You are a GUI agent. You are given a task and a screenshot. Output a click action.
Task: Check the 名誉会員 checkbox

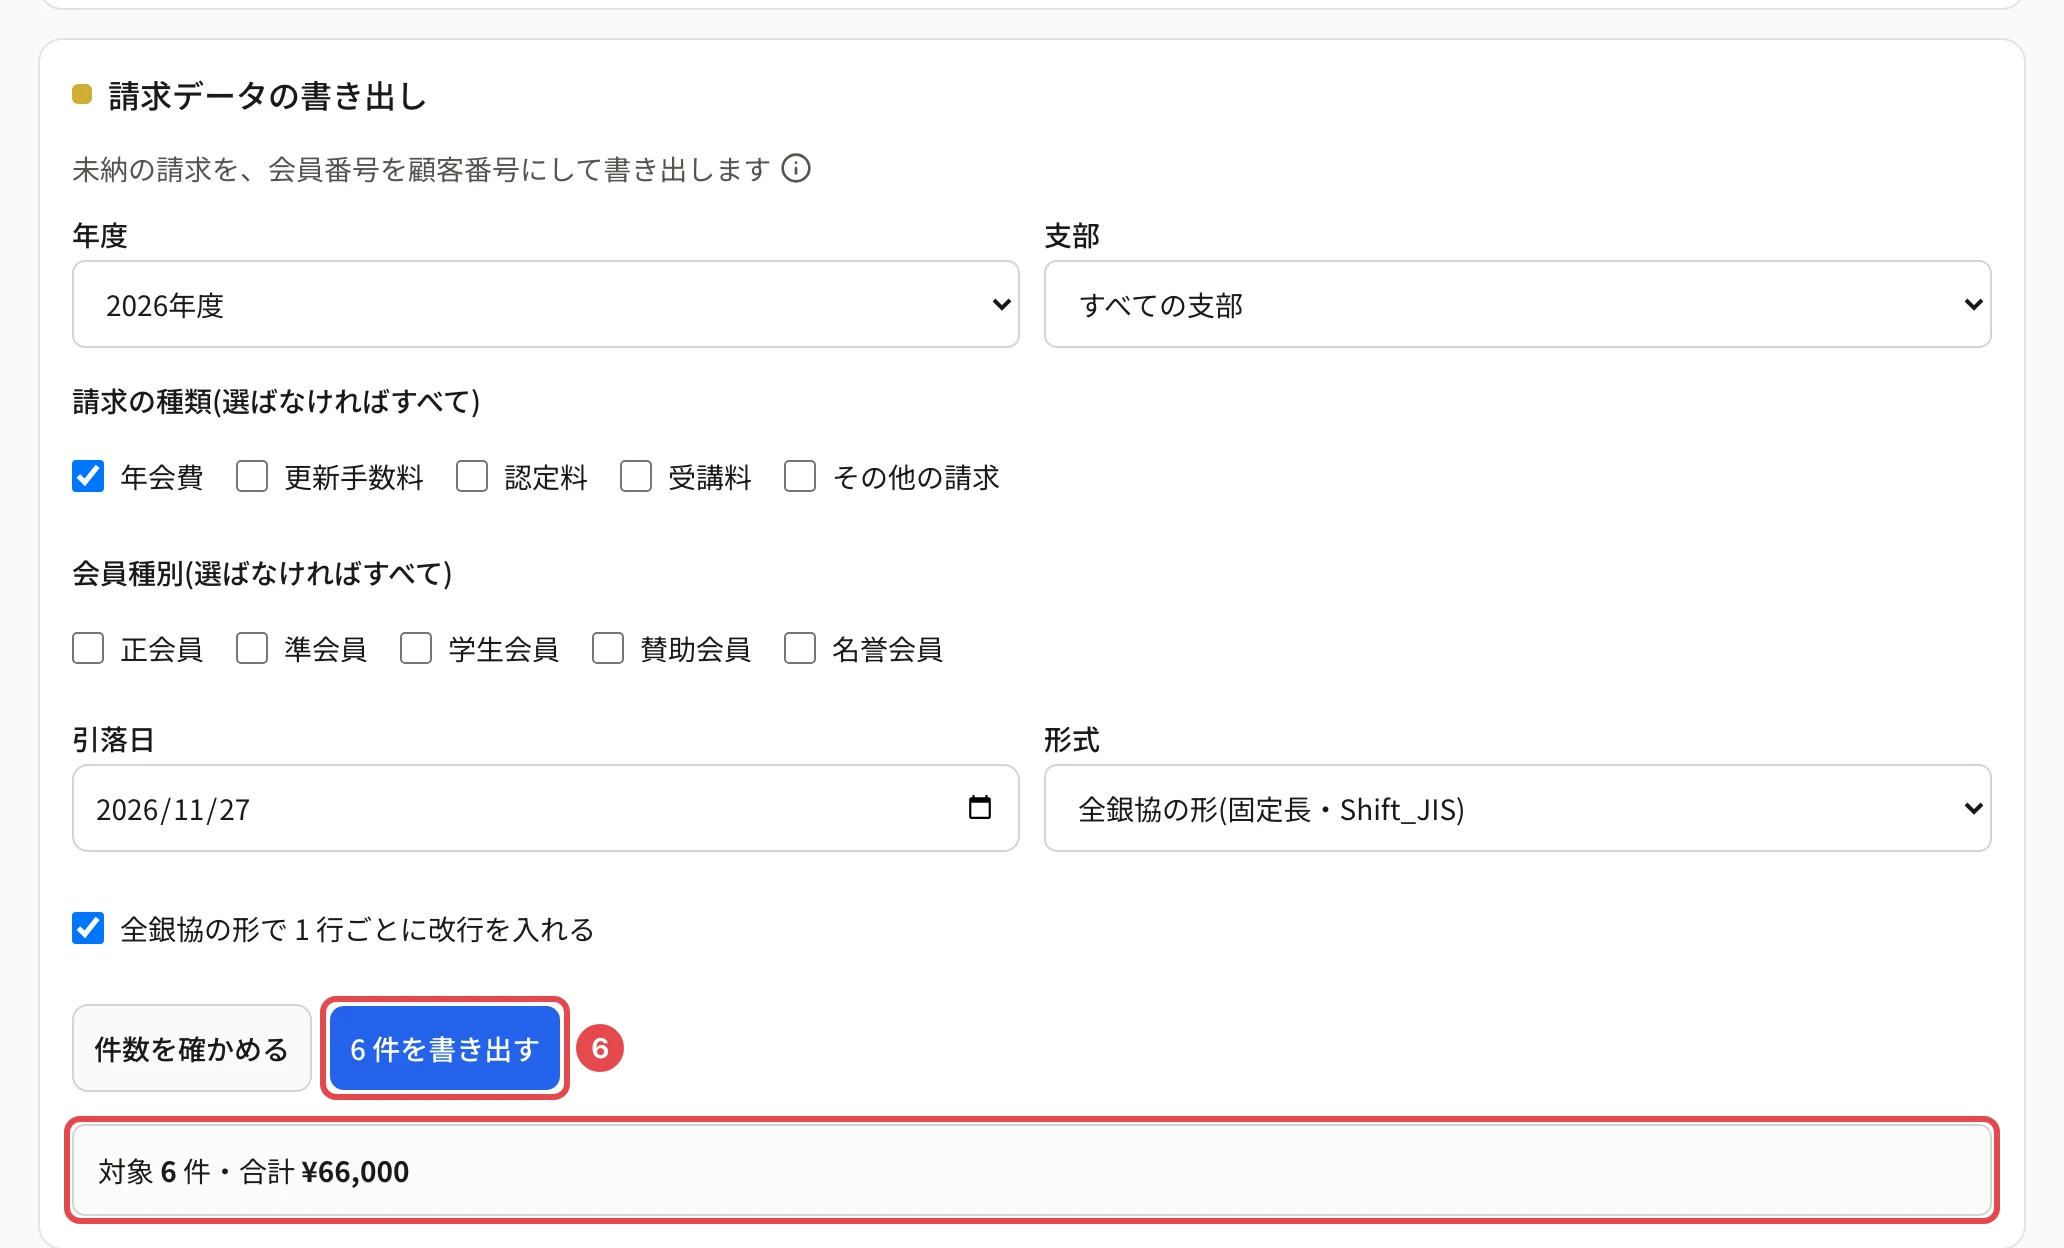tap(800, 648)
